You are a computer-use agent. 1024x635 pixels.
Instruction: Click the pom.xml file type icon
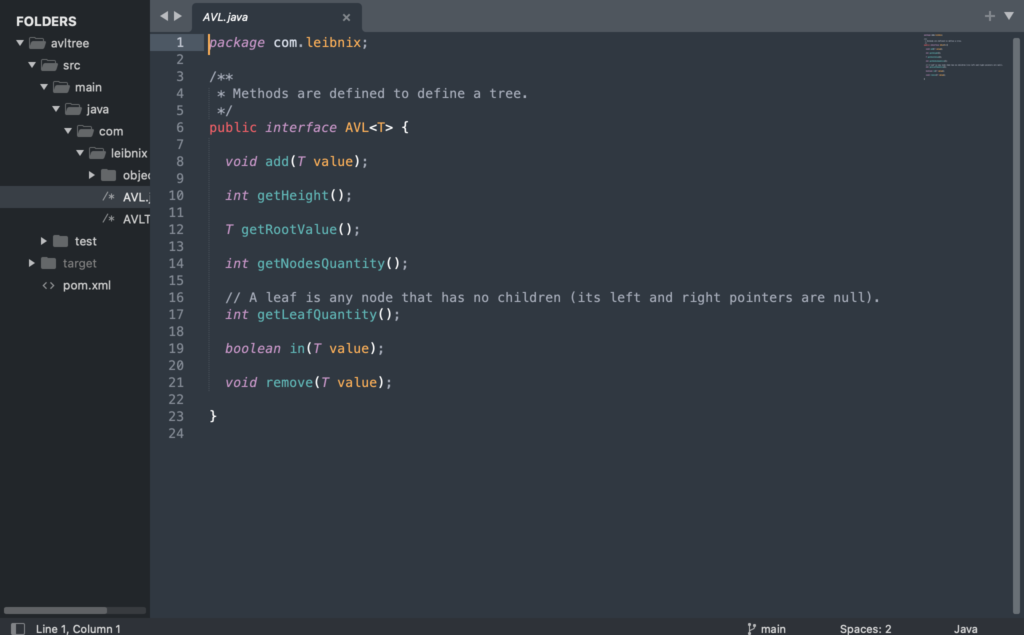48,285
